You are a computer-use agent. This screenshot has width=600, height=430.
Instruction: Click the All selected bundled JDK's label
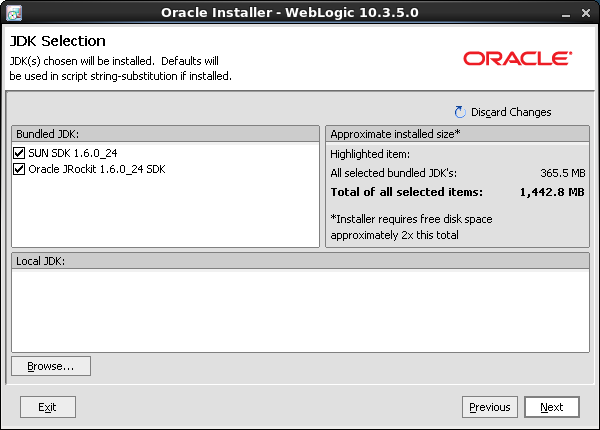(x=393, y=173)
